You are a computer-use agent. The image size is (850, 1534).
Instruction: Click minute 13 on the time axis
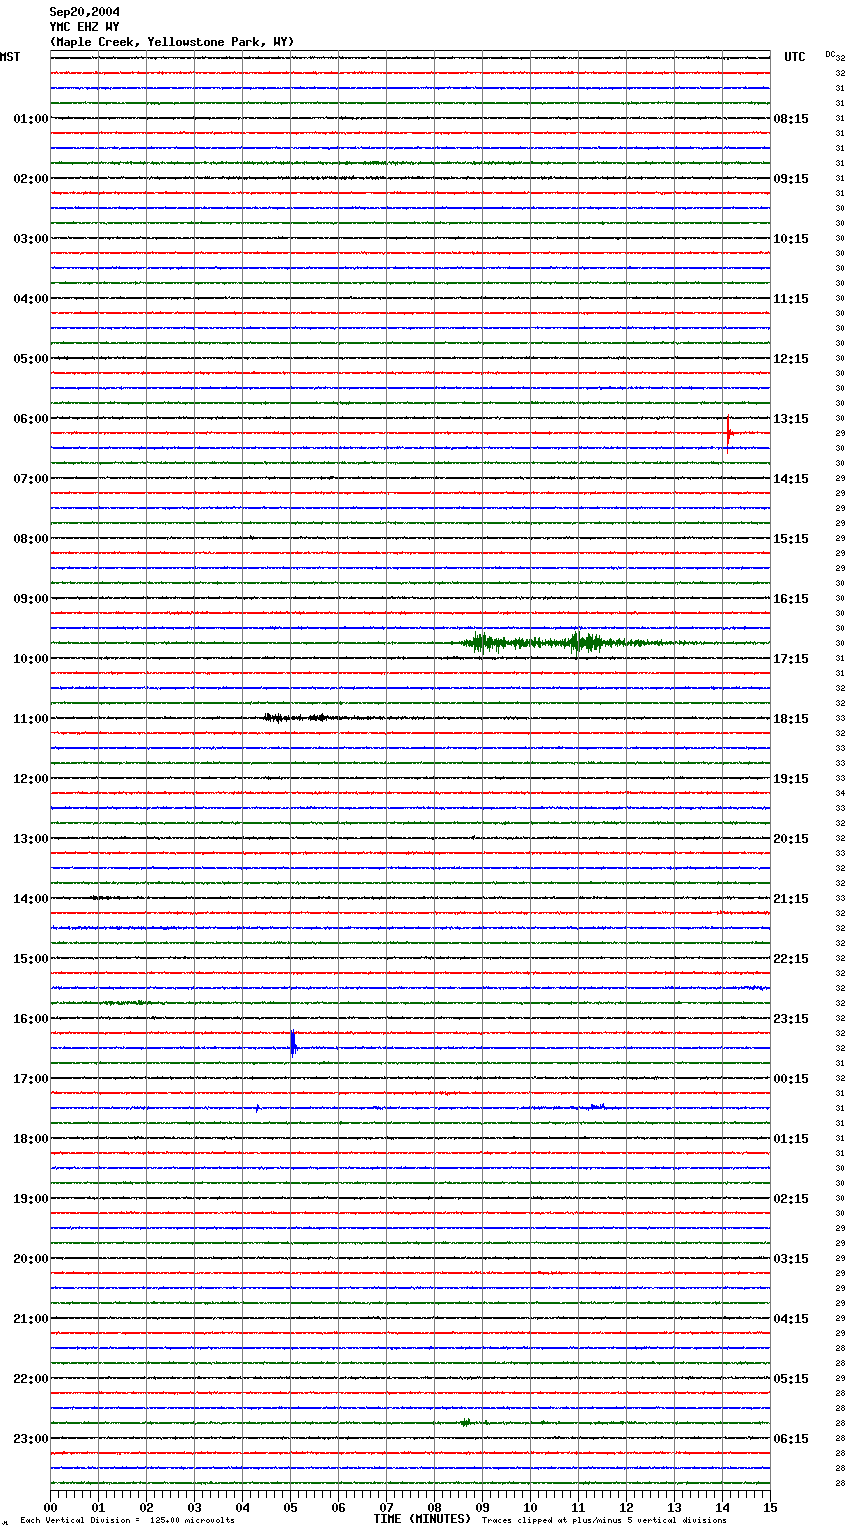coord(674,1508)
